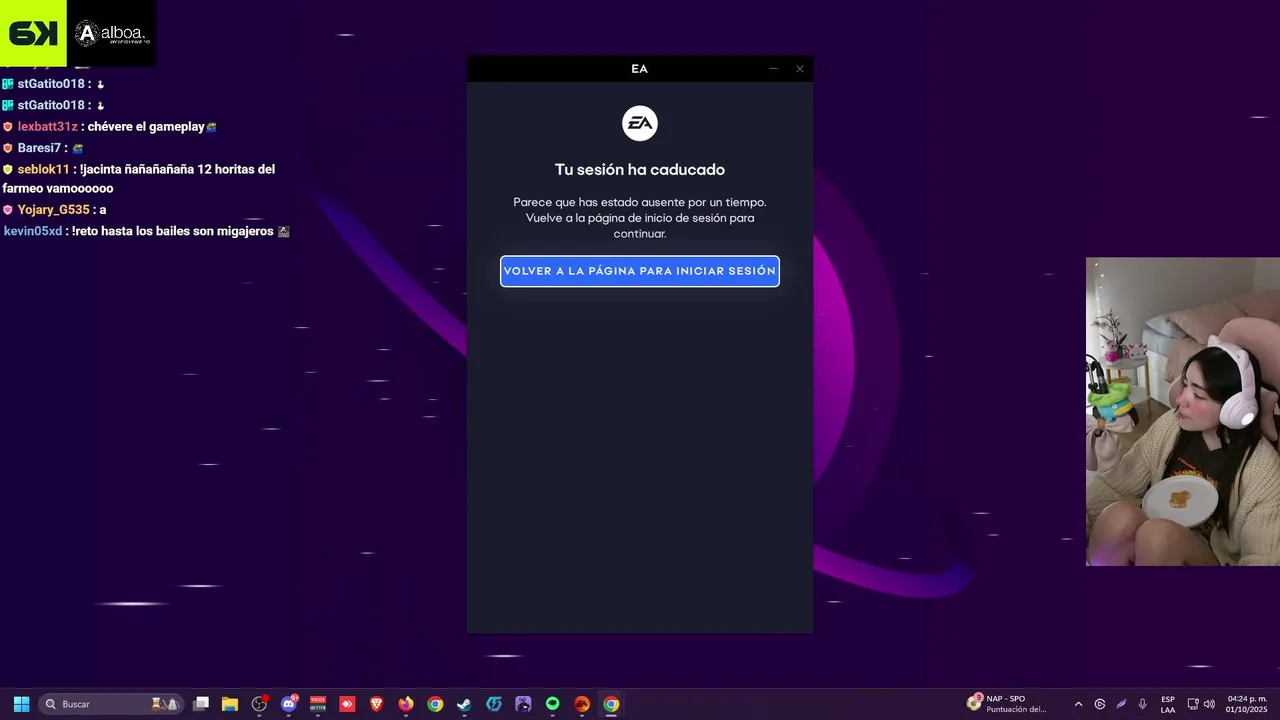Click the Buscar taskbar search box
This screenshot has height=720, width=1280.
pos(111,704)
